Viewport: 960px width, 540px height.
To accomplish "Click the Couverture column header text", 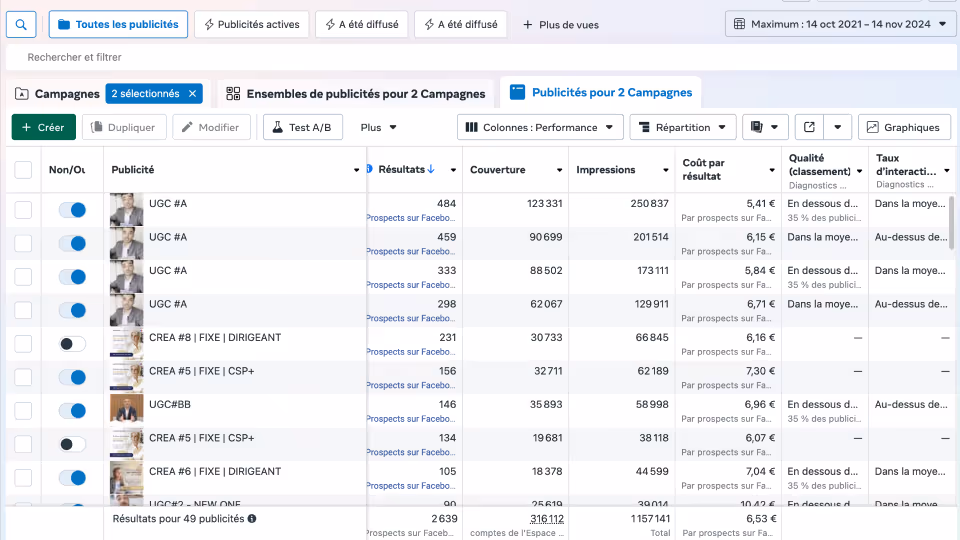I will pos(498,170).
